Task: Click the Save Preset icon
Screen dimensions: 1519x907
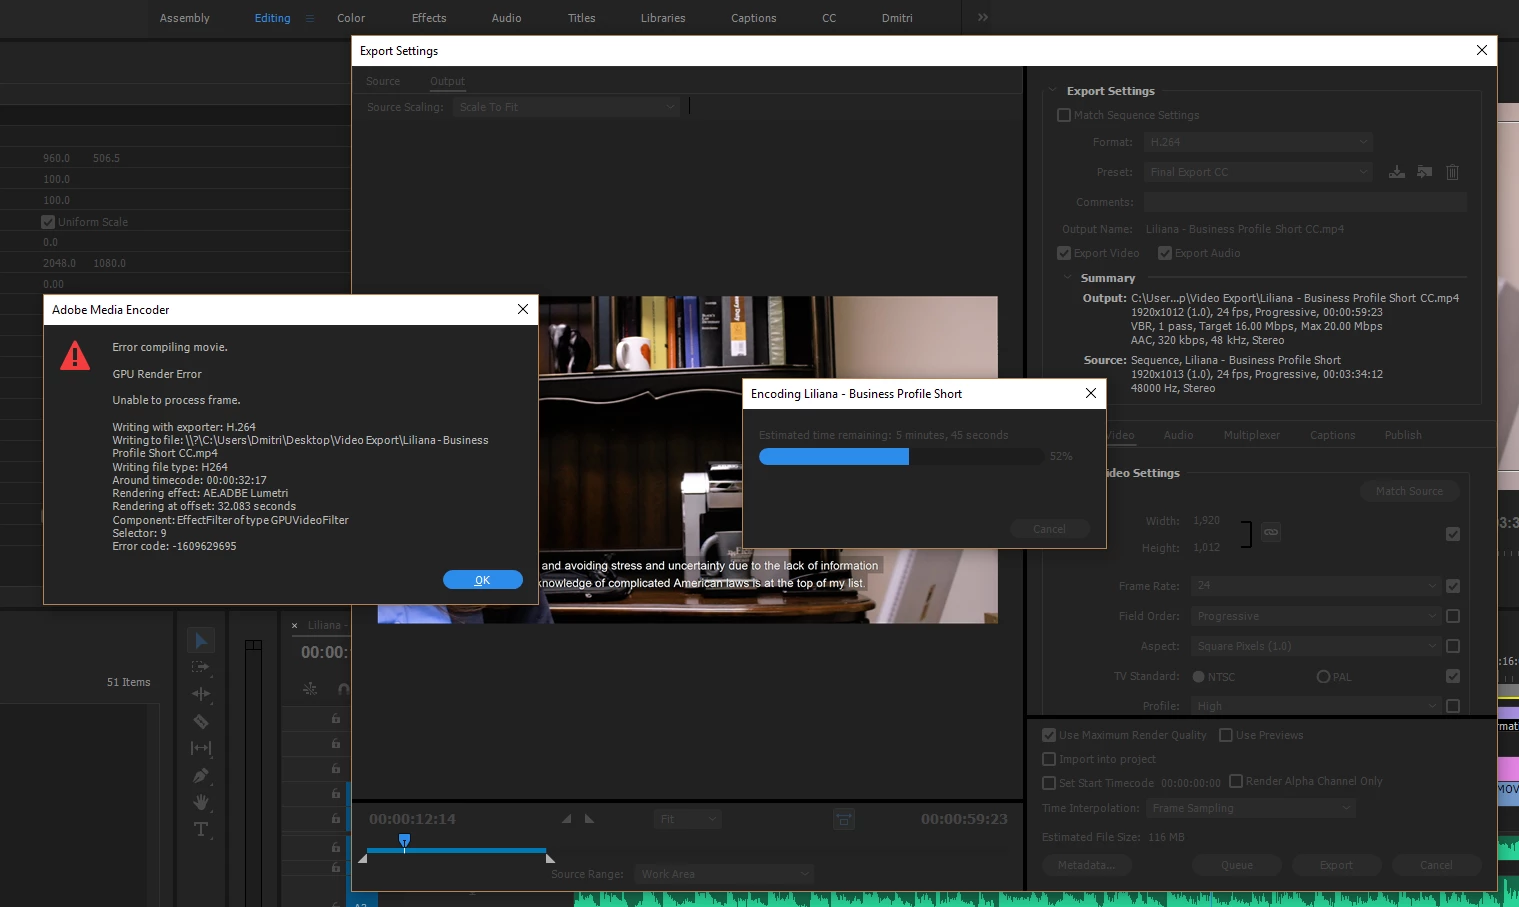Action: click(1397, 172)
